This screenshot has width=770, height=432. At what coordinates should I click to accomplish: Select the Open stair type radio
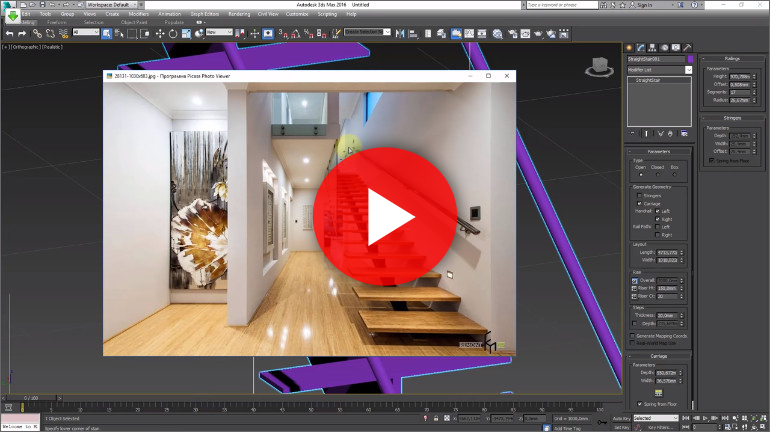pyautogui.click(x=641, y=175)
